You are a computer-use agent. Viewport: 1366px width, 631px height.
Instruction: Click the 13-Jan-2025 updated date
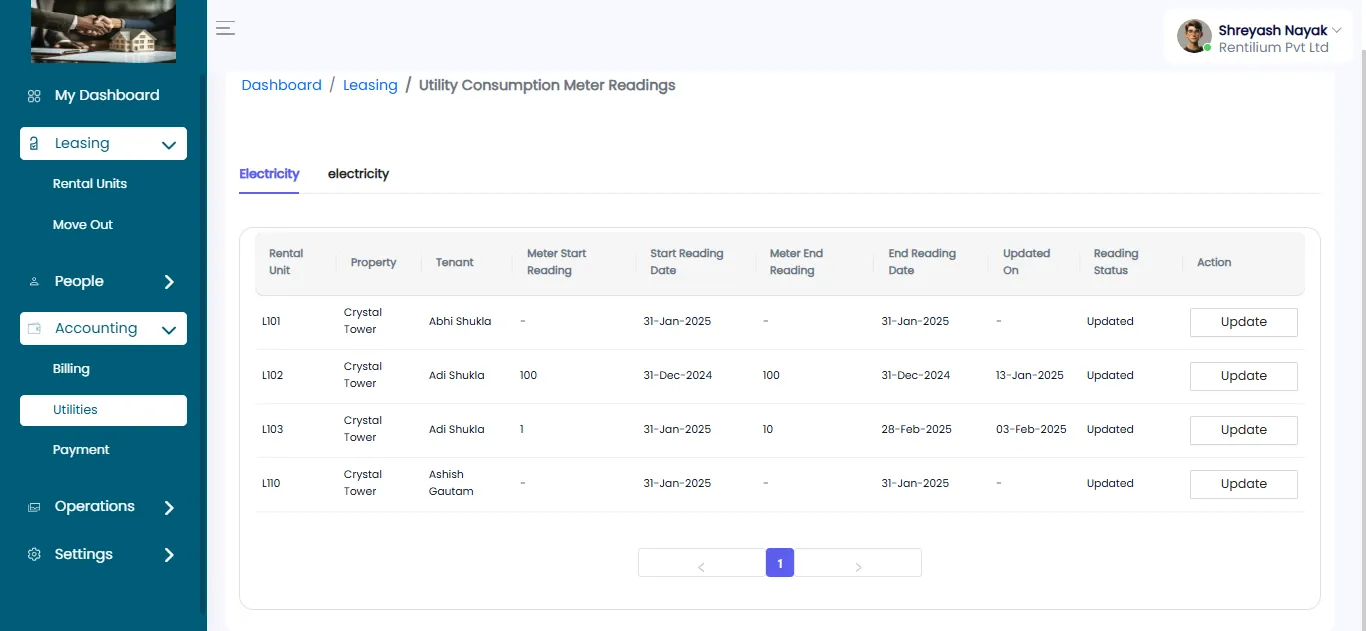[1030, 376]
